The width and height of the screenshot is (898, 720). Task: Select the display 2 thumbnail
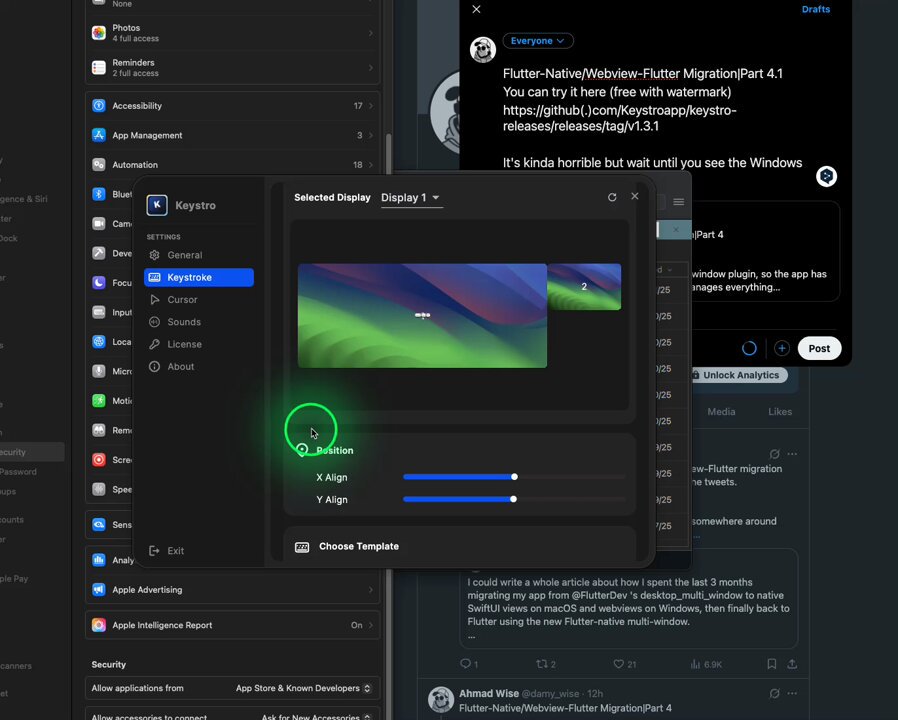[x=584, y=286]
